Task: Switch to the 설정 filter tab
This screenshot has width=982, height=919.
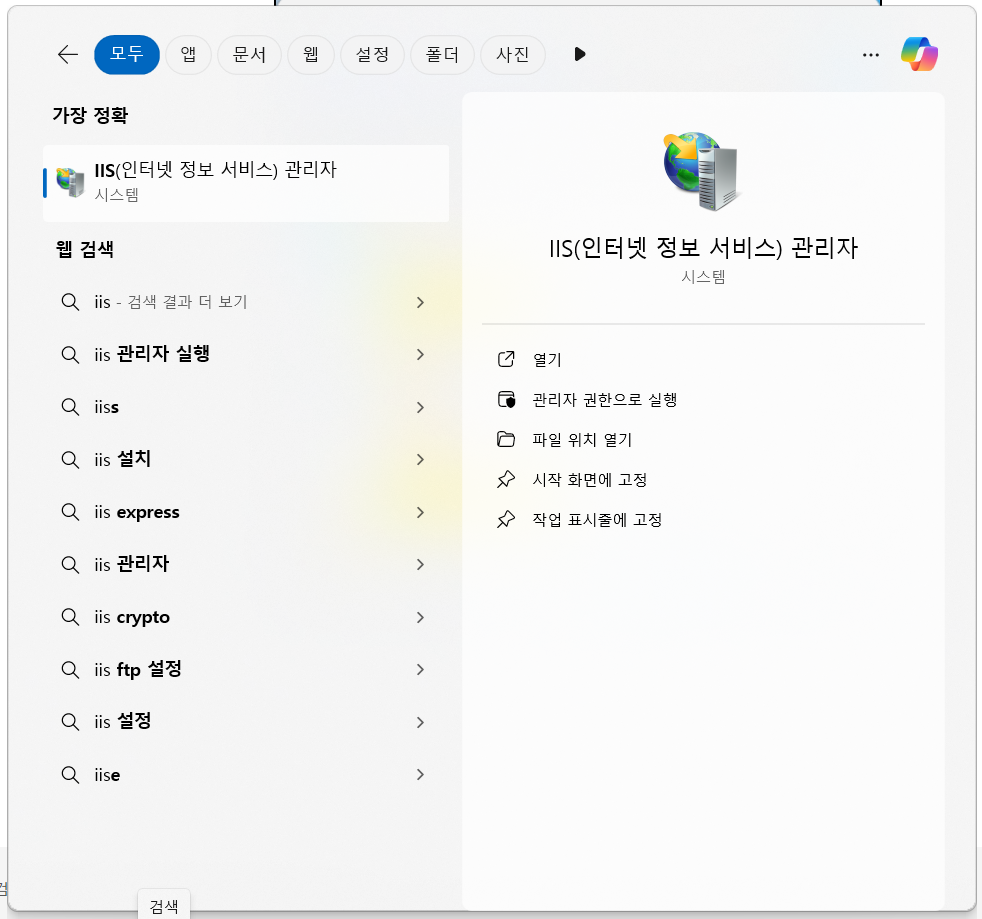Action: tap(372, 55)
